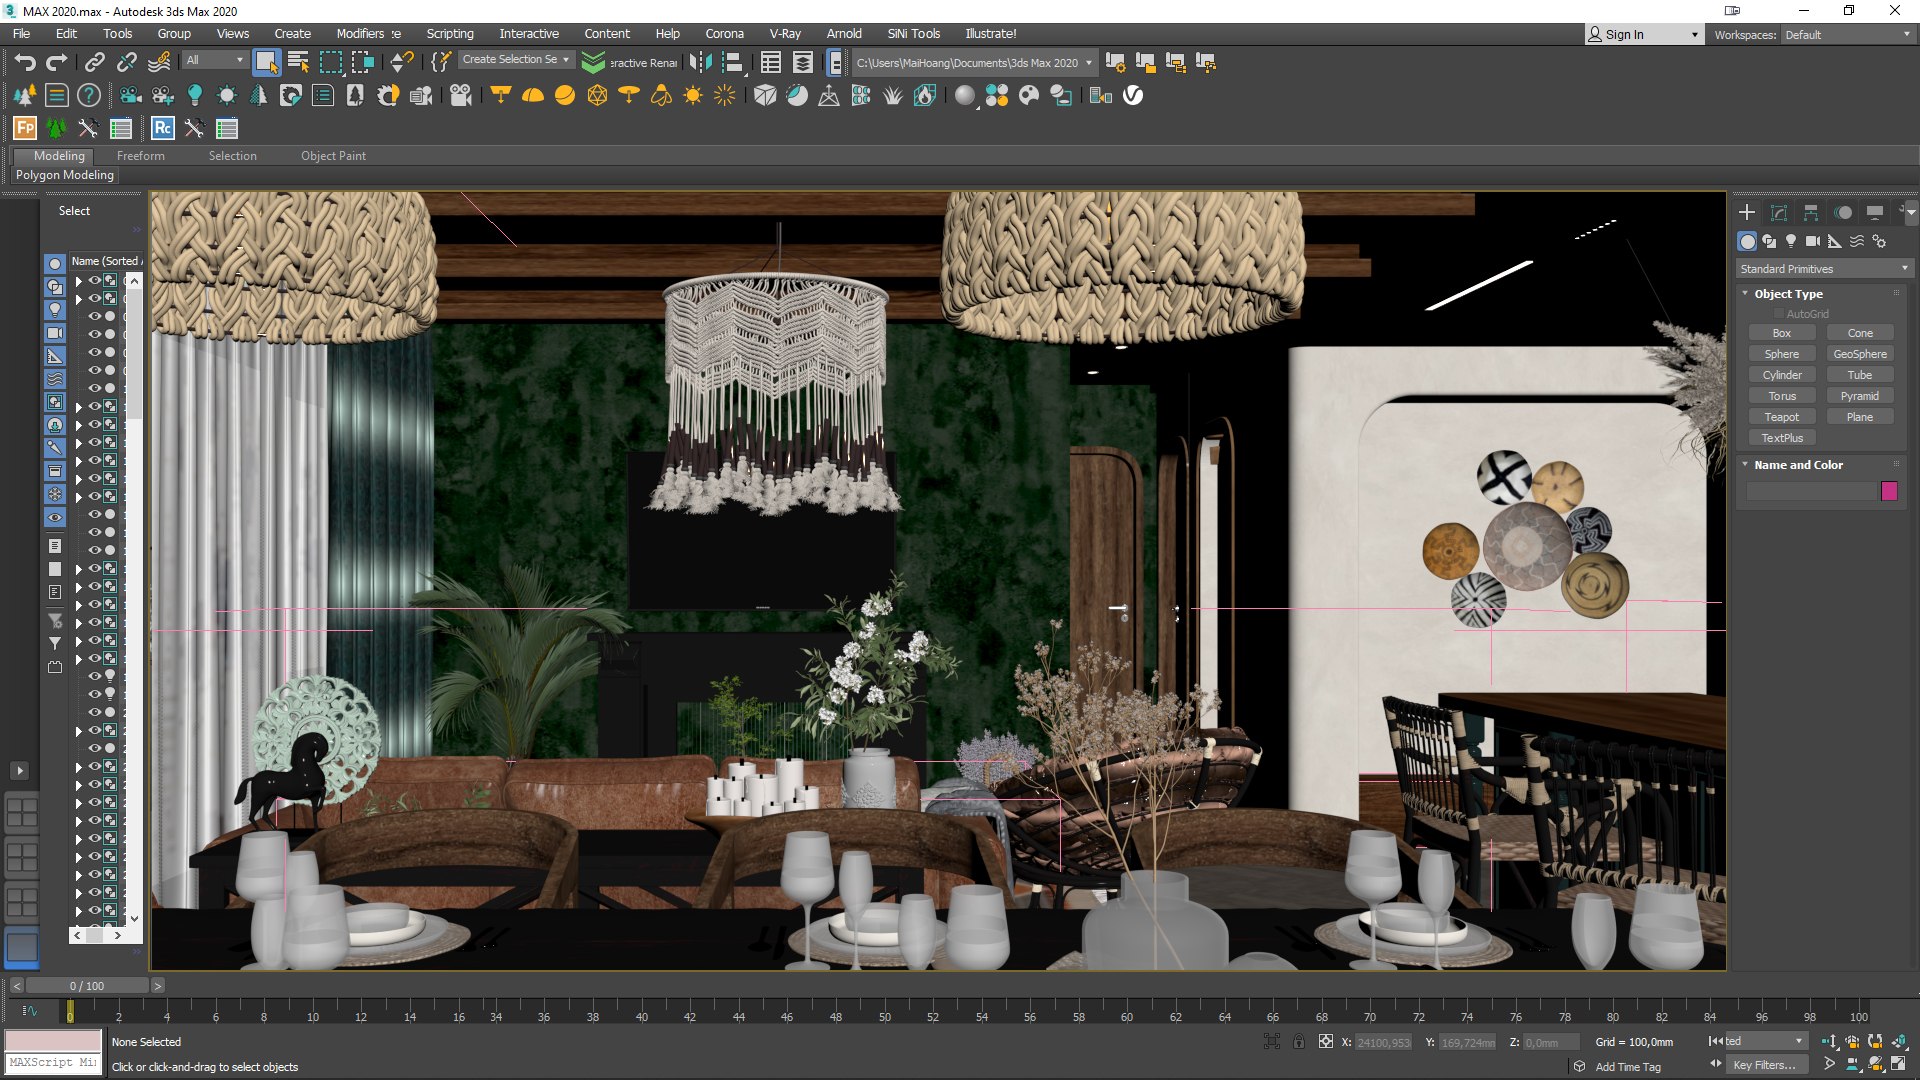The width and height of the screenshot is (1920, 1080).
Task: Click the time slider showing 0 / 100
Action: point(87,986)
